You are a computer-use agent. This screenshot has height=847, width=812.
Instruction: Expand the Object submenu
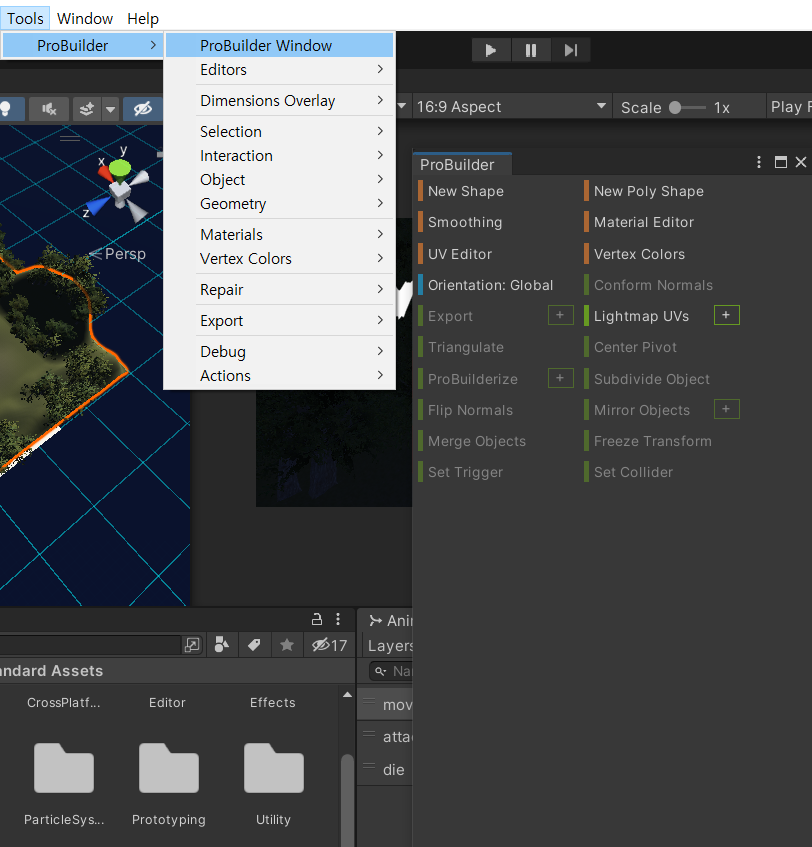click(279, 179)
